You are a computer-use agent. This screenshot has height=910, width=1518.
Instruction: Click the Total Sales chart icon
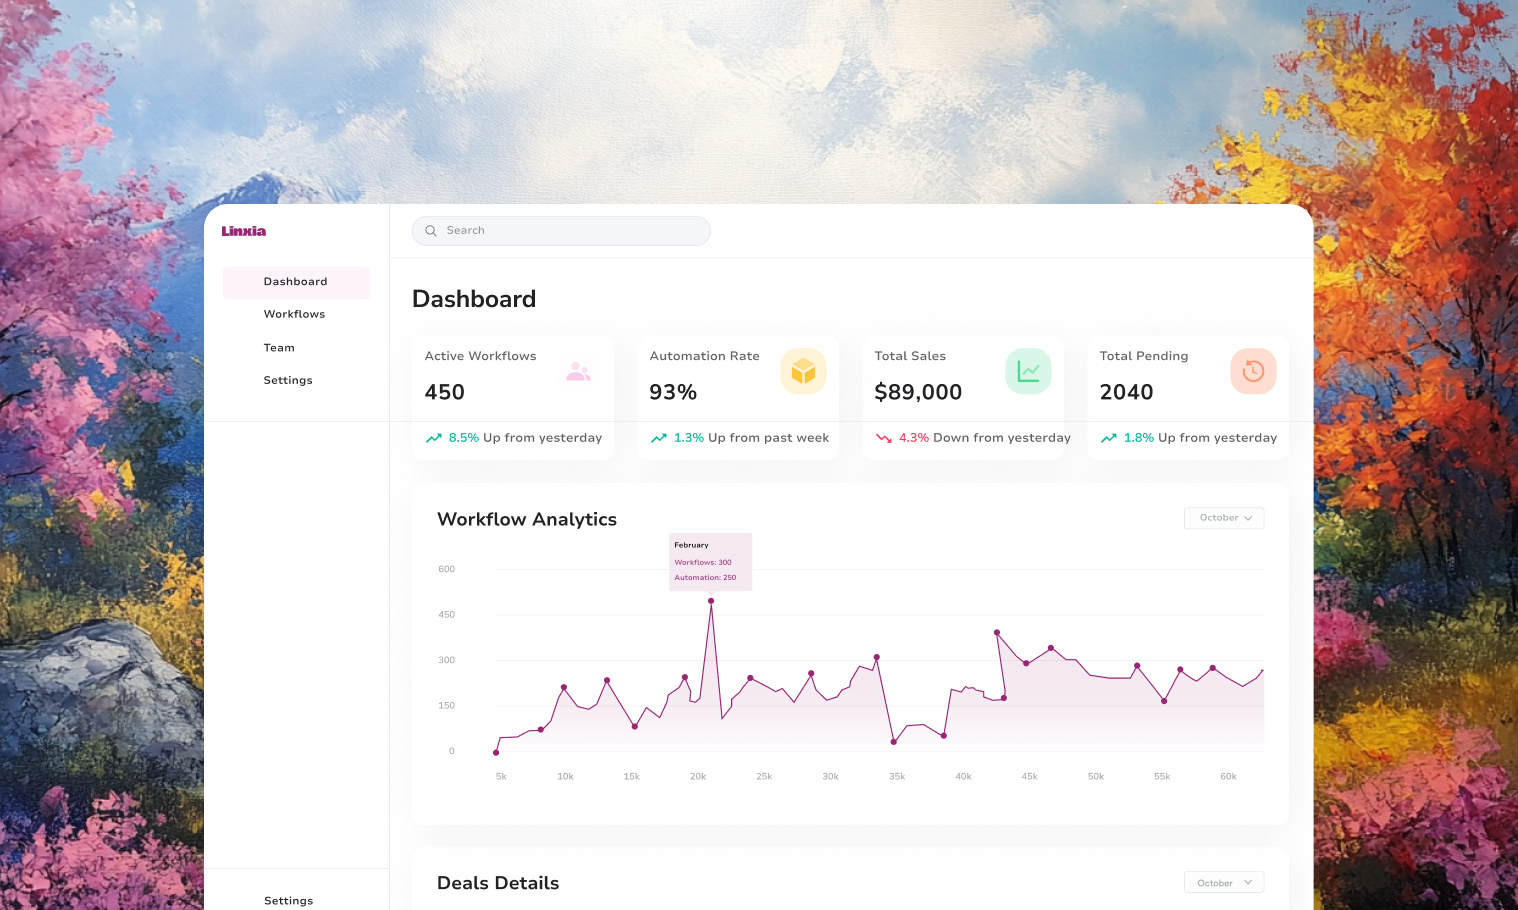click(x=1028, y=371)
